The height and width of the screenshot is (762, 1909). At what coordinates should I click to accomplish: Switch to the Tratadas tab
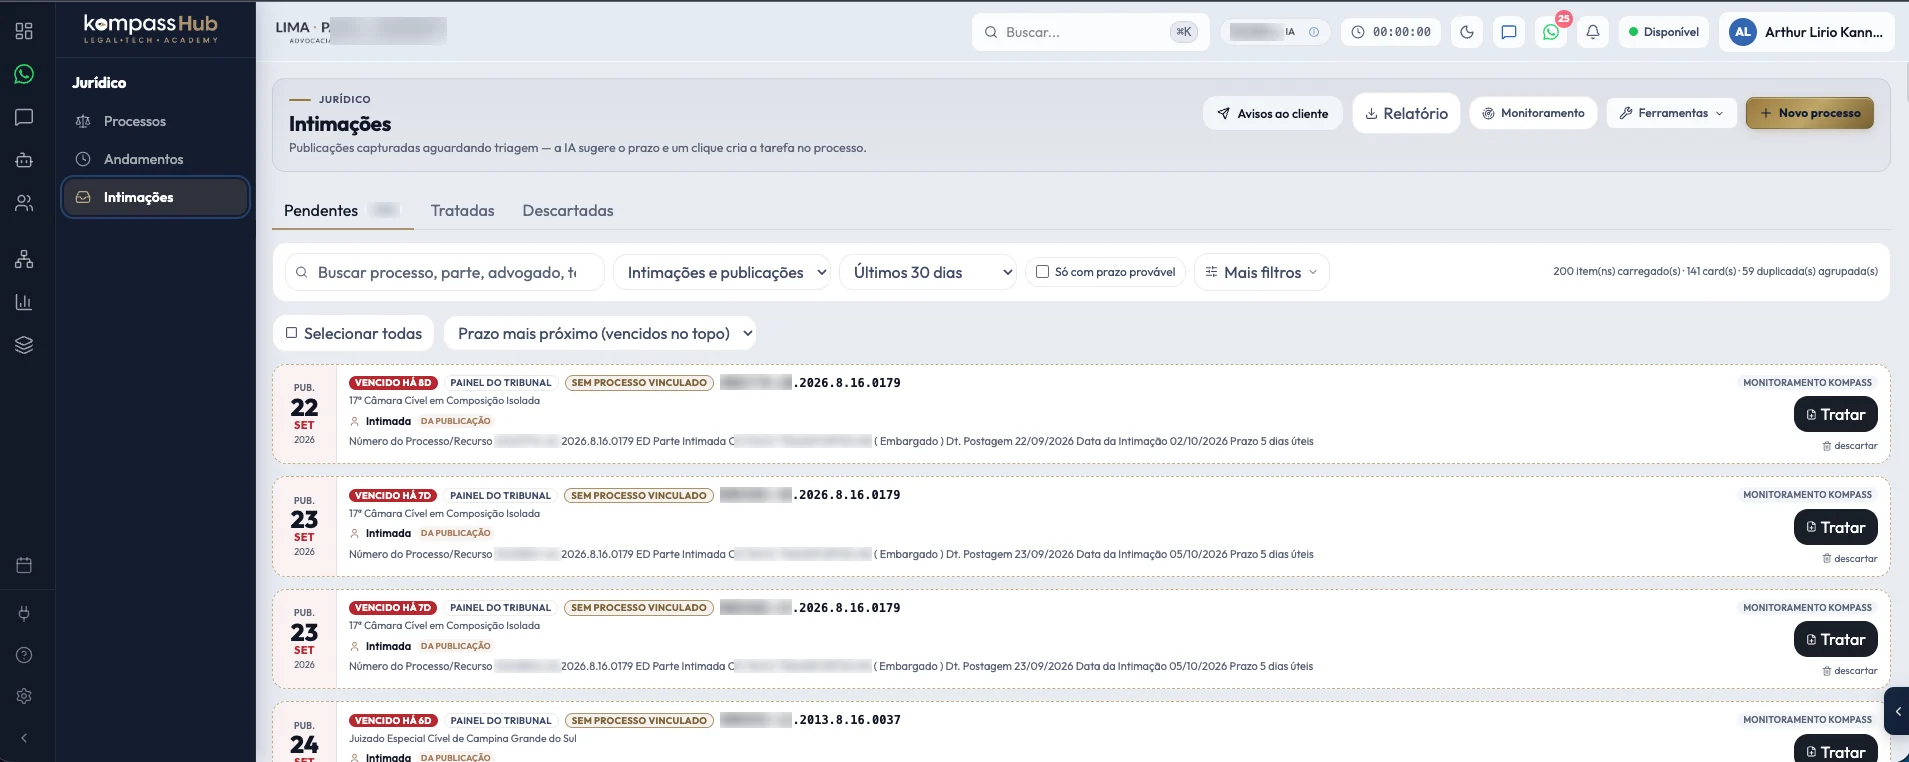[462, 211]
